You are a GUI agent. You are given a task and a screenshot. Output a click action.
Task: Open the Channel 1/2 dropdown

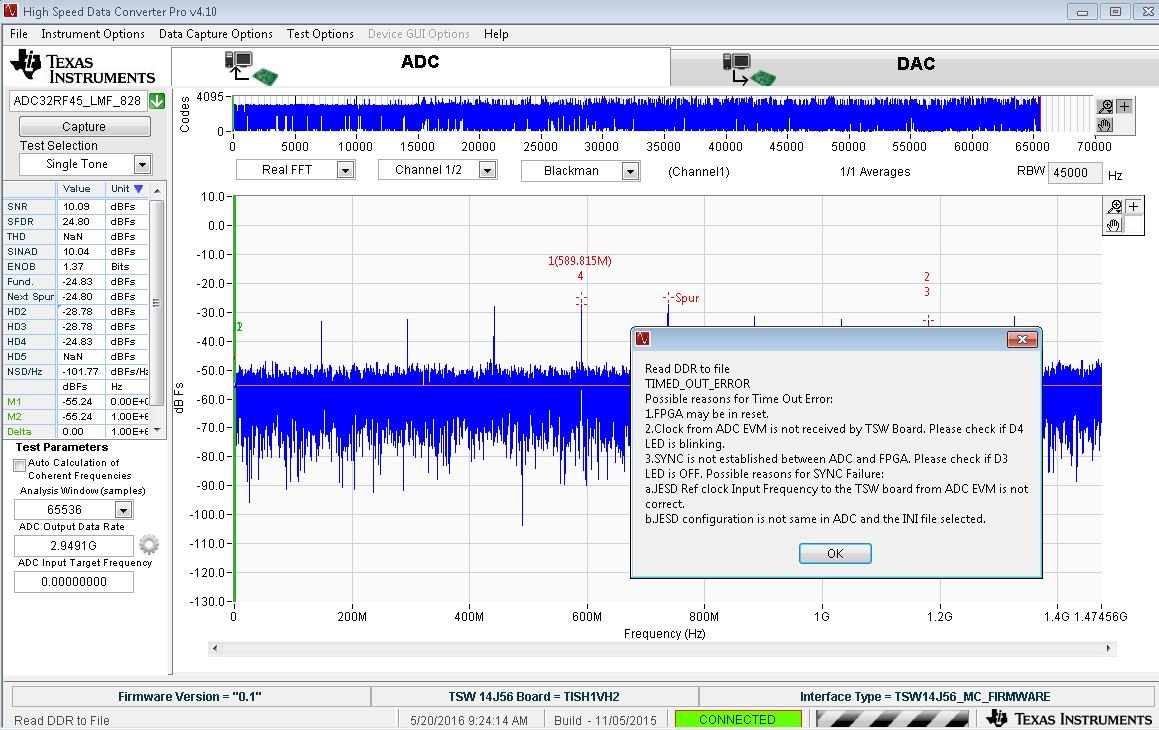tap(487, 171)
